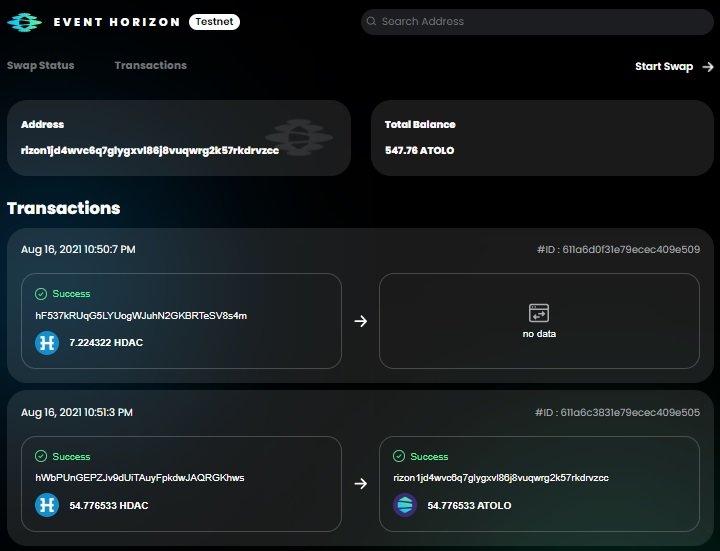This screenshot has height=551, width=720.
Task: Click the Start Swap arrow icon
Action: click(x=708, y=67)
